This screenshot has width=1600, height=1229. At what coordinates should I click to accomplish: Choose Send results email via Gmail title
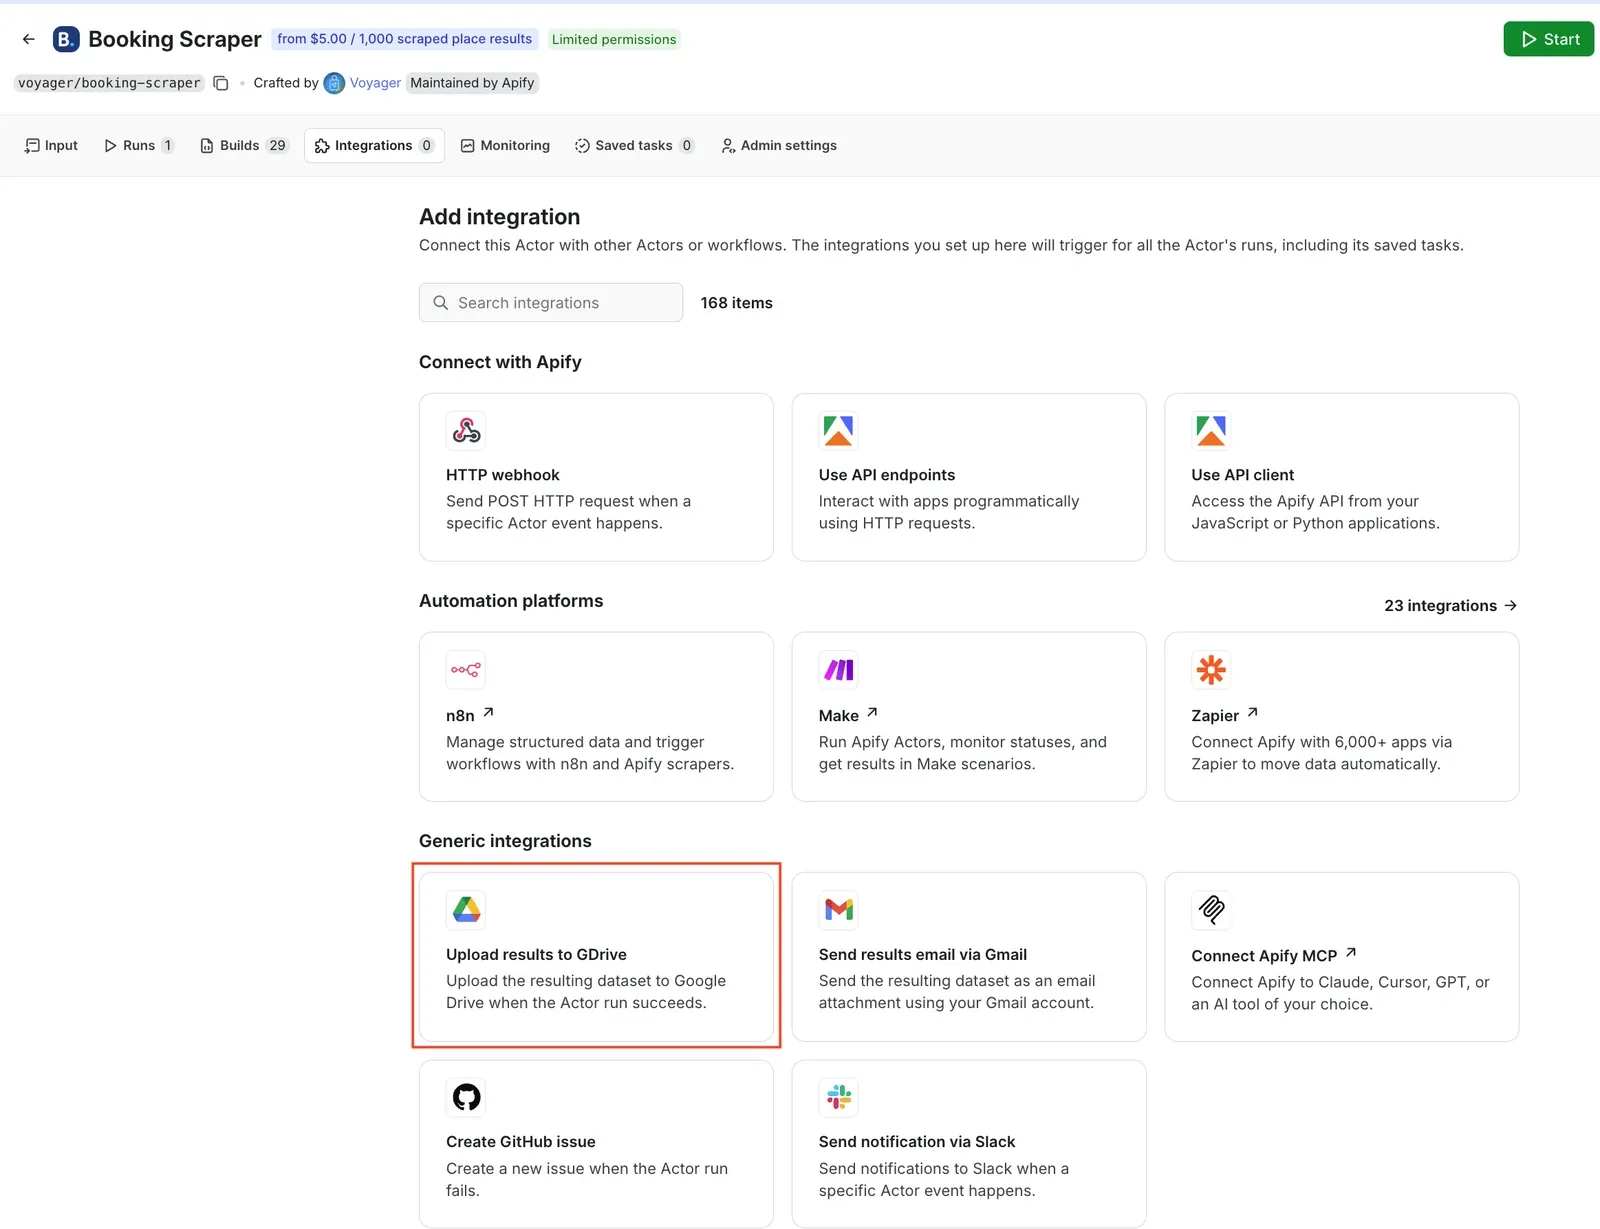[923, 955]
